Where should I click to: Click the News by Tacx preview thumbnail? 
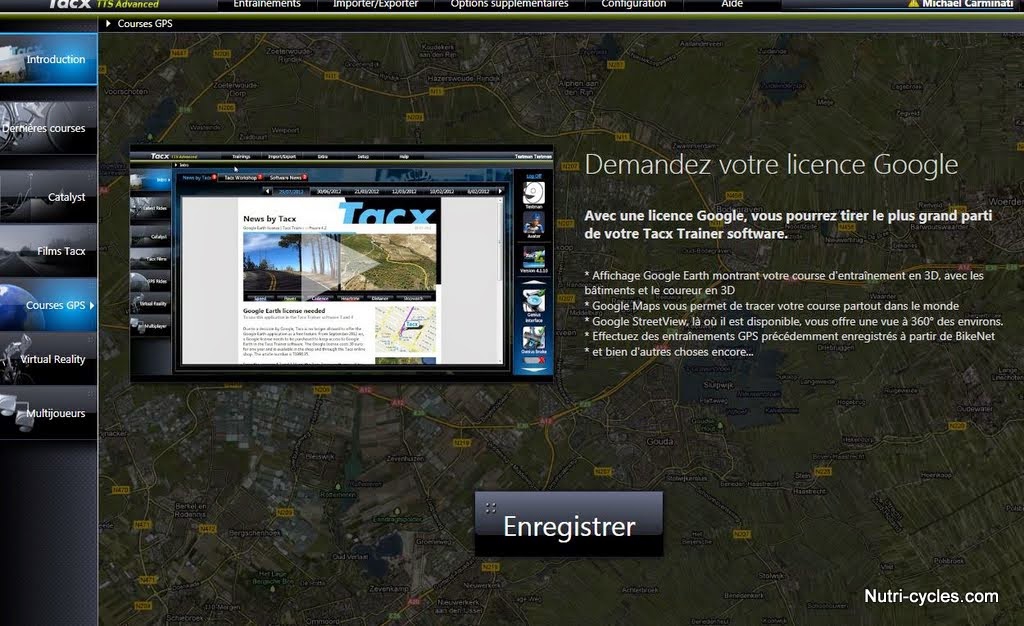pos(342,264)
